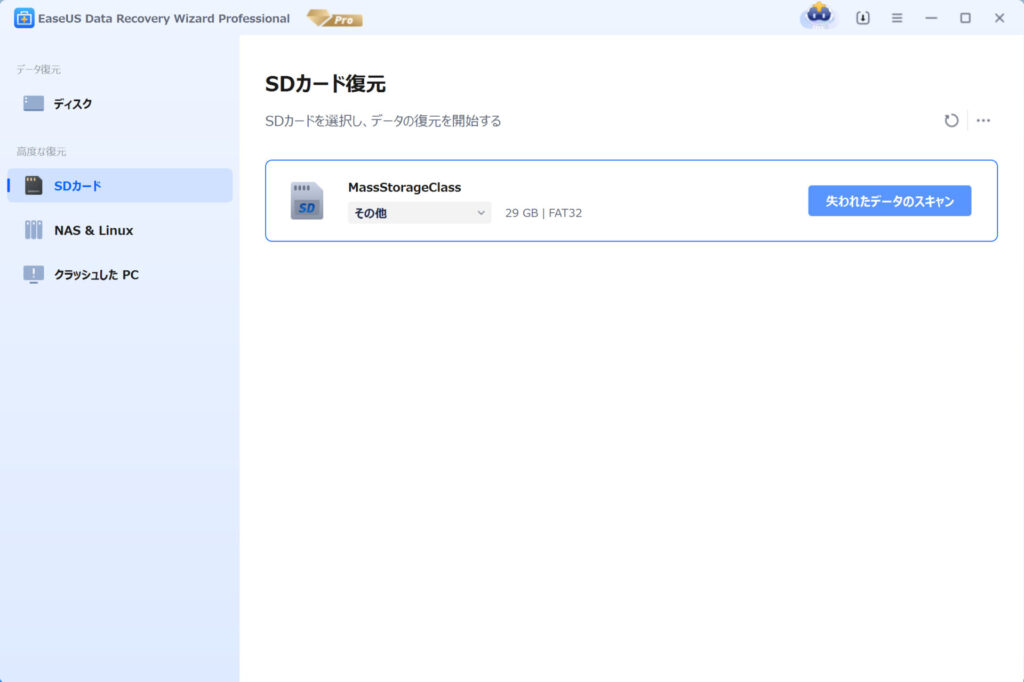Click the blue SD card device icon
1024x682 pixels.
(x=307, y=201)
